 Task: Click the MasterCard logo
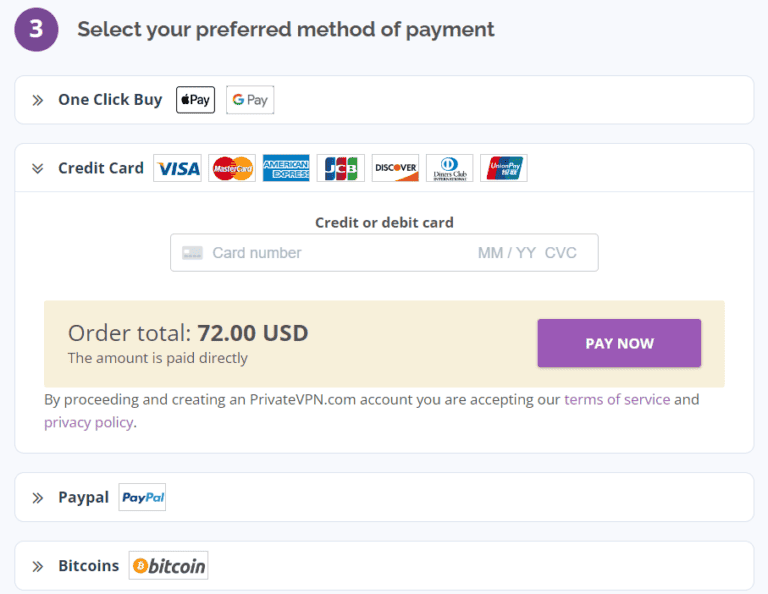pyautogui.click(x=232, y=168)
